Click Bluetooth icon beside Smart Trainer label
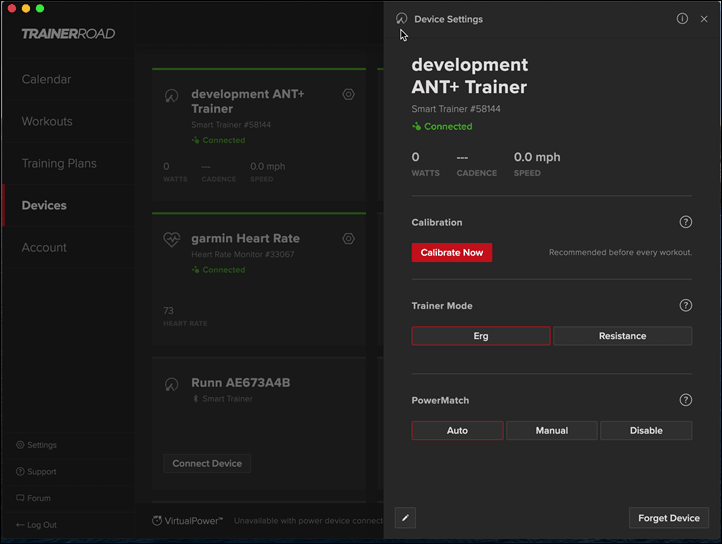The image size is (722, 544). [x=196, y=399]
